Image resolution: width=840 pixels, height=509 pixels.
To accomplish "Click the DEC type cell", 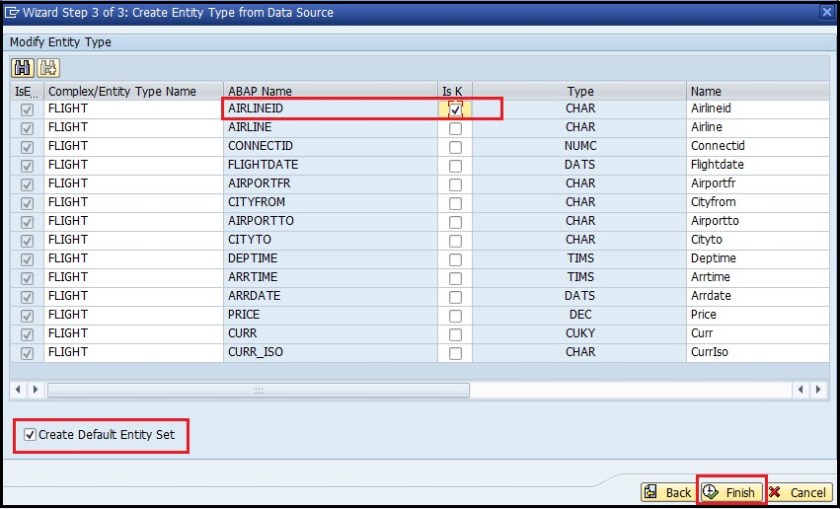I will 580,315.
